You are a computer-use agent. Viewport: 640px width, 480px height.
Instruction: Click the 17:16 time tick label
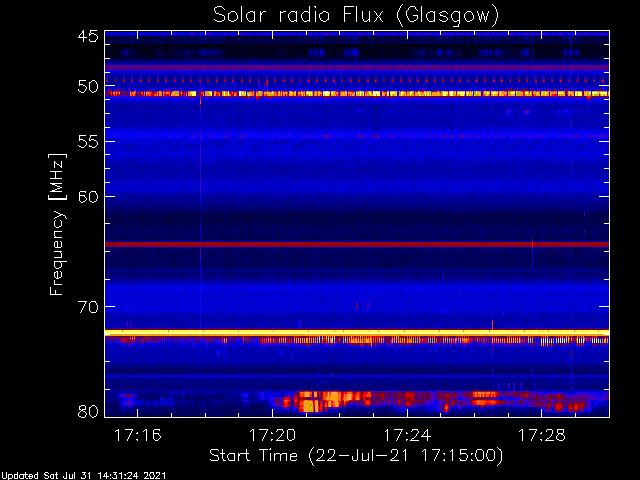(138, 436)
